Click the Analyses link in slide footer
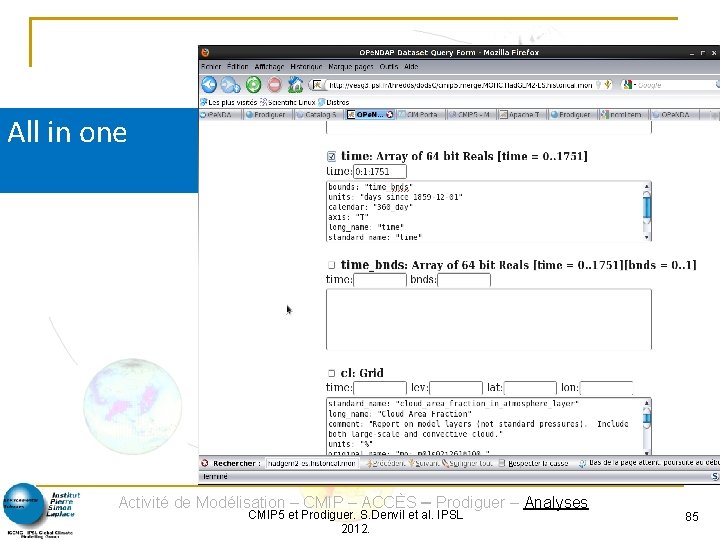The height and width of the screenshot is (540, 720). pyautogui.click(x=556, y=502)
